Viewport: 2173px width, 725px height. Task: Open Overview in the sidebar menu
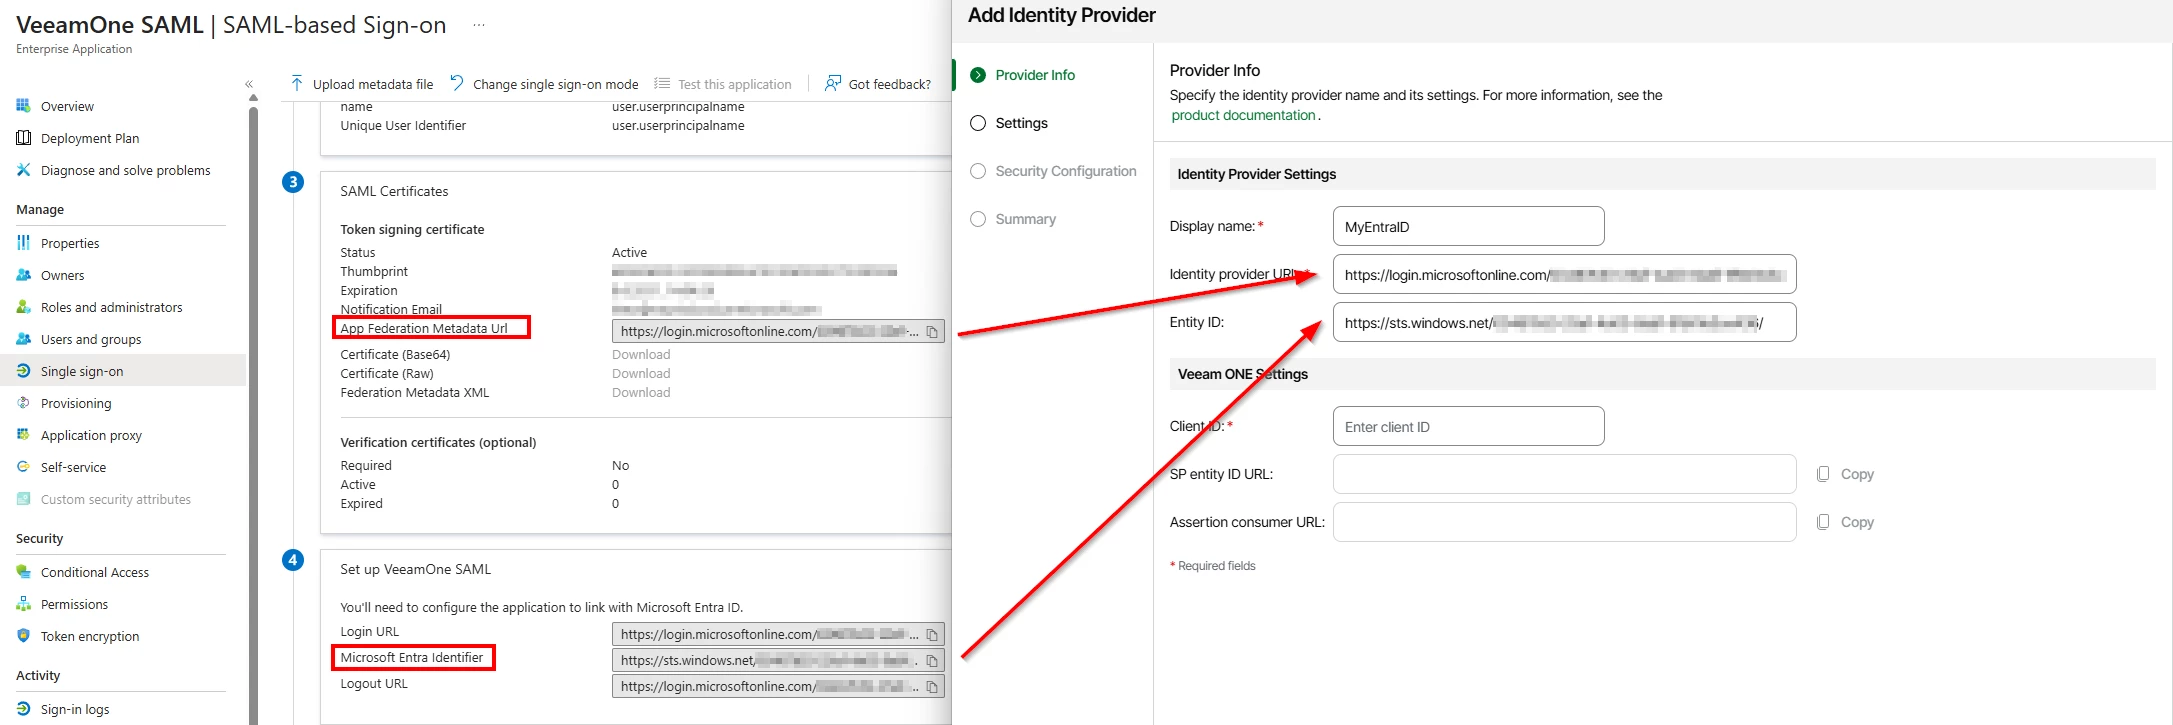(67, 106)
